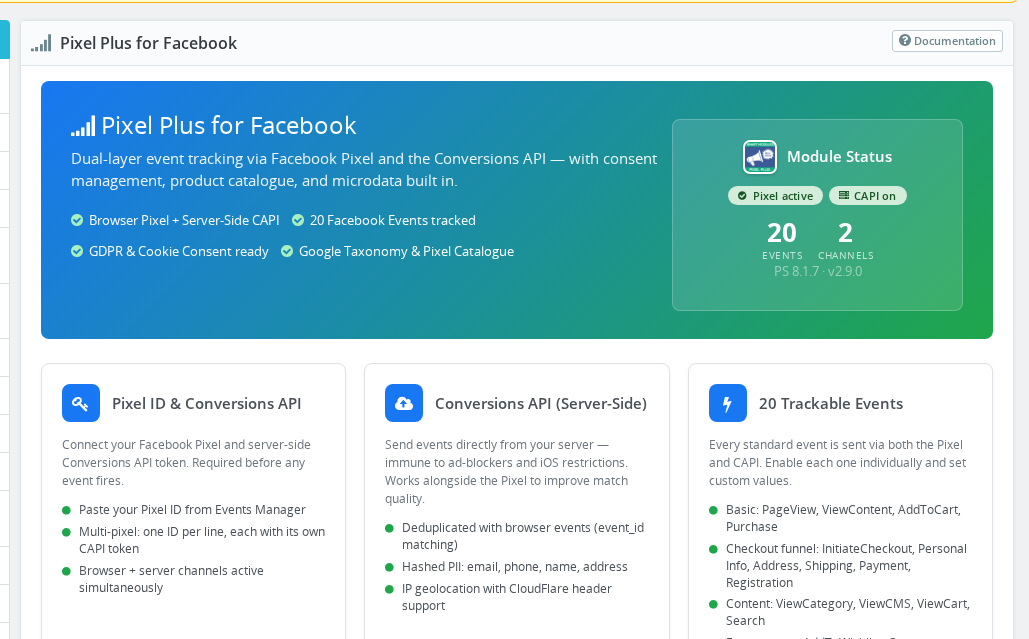Click checkmark beside 20 Facebook Events tracked

click(298, 220)
